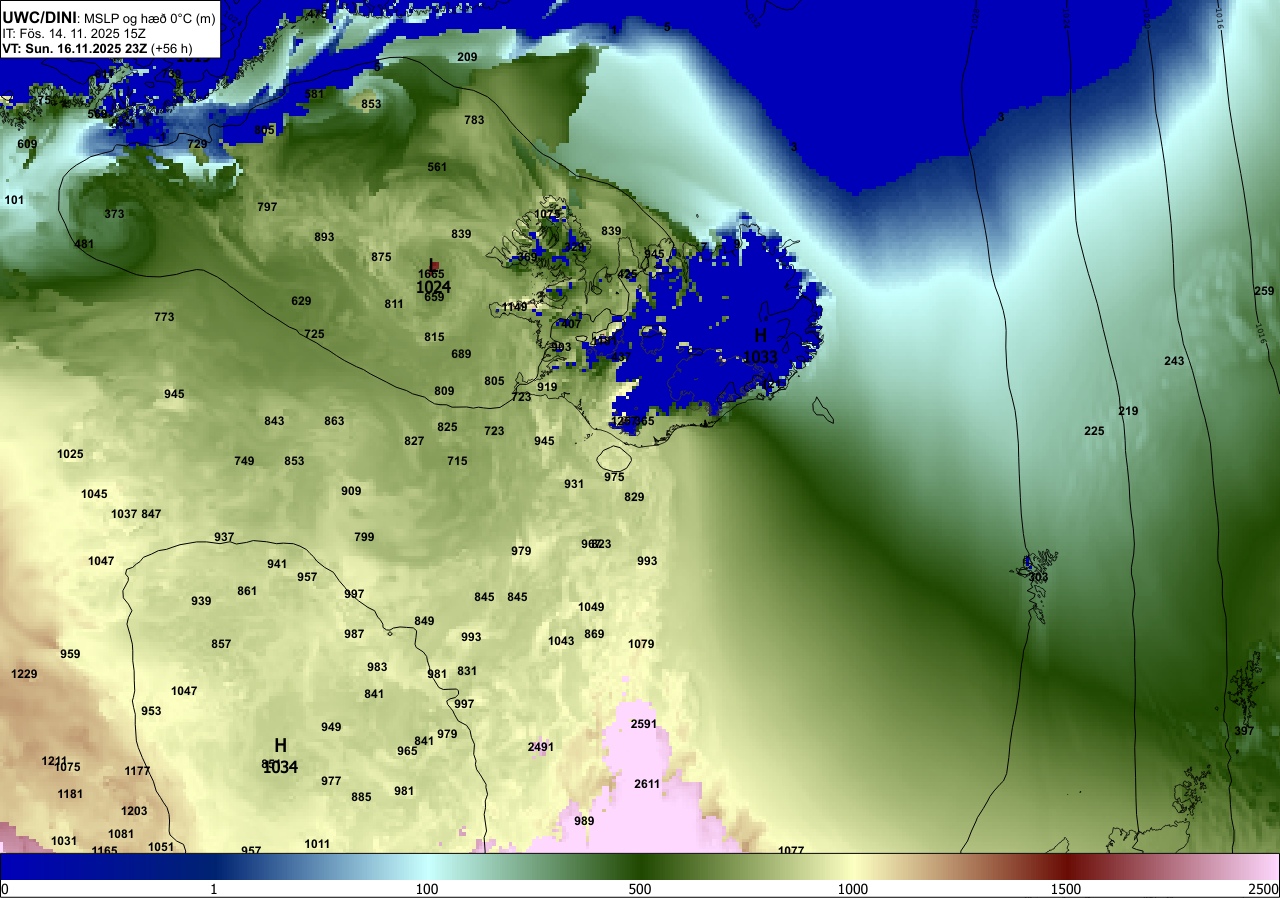Image resolution: width=1280 pixels, height=898 pixels.
Task: Click the 209 height value
Action: pyautogui.click(x=467, y=57)
